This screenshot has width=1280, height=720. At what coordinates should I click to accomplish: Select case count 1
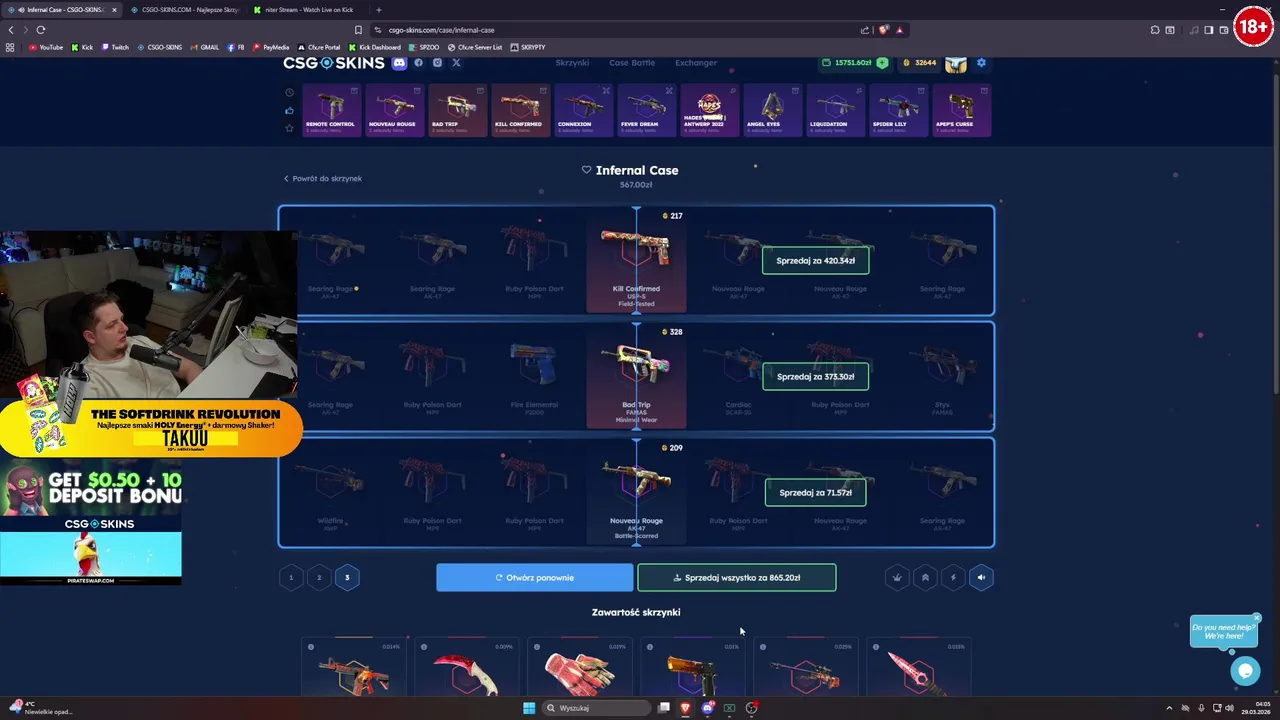click(x=291, y=577)
